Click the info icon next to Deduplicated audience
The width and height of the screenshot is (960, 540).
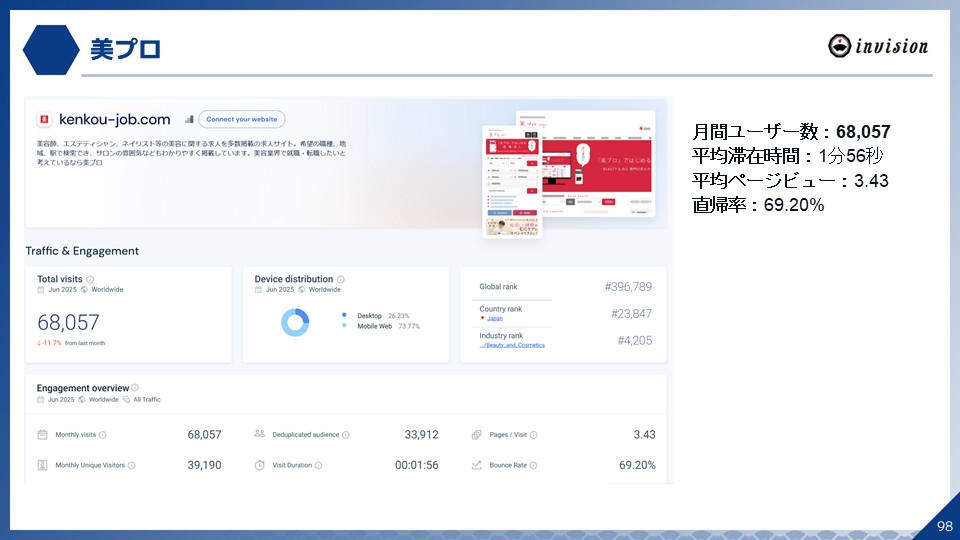(345, 435)
